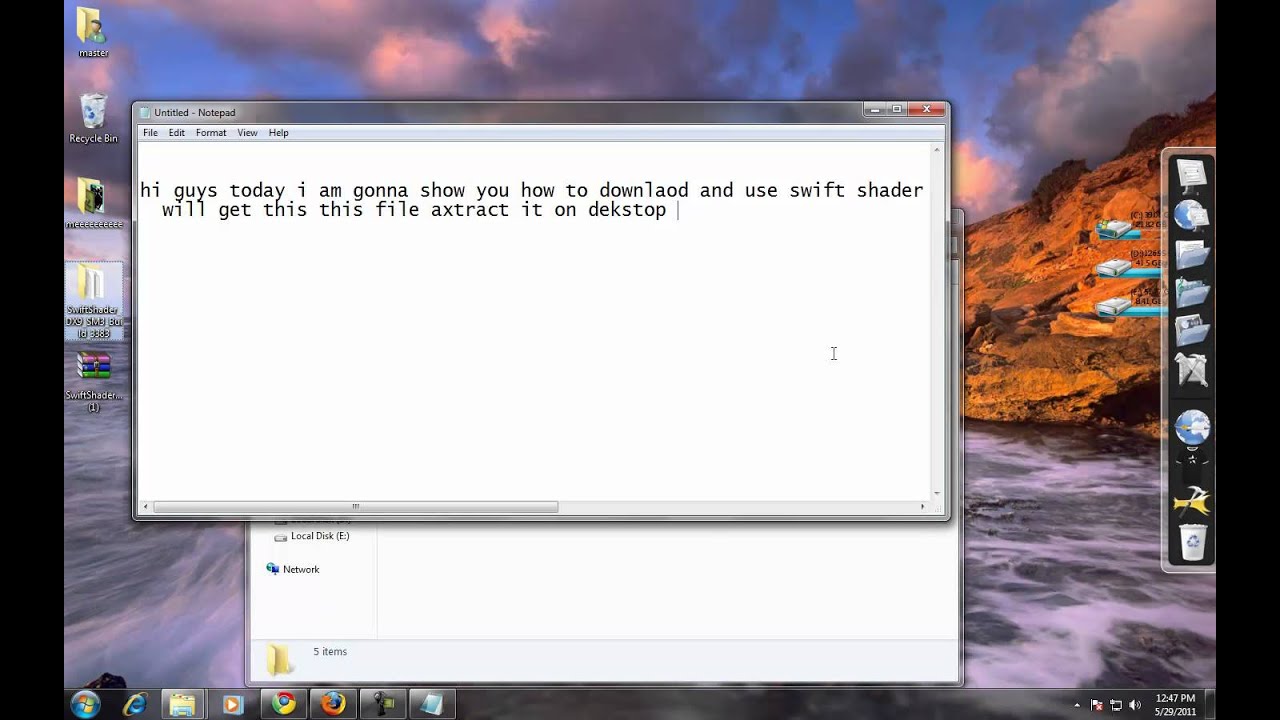The image size is (1280, 720).
Task: Open the Help menu in Notepad
Action: tap(278, 132)
